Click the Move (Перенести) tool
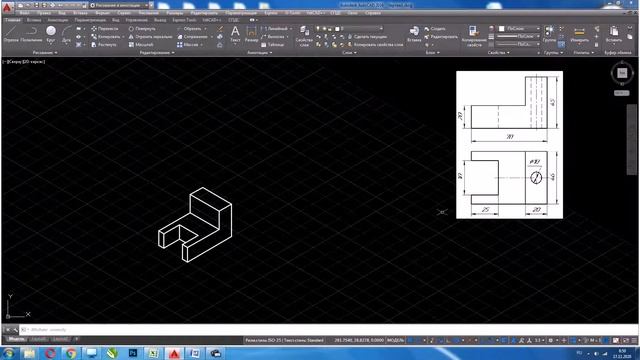Viewport: 640px width, 360px height. click(x=105, y=29)
